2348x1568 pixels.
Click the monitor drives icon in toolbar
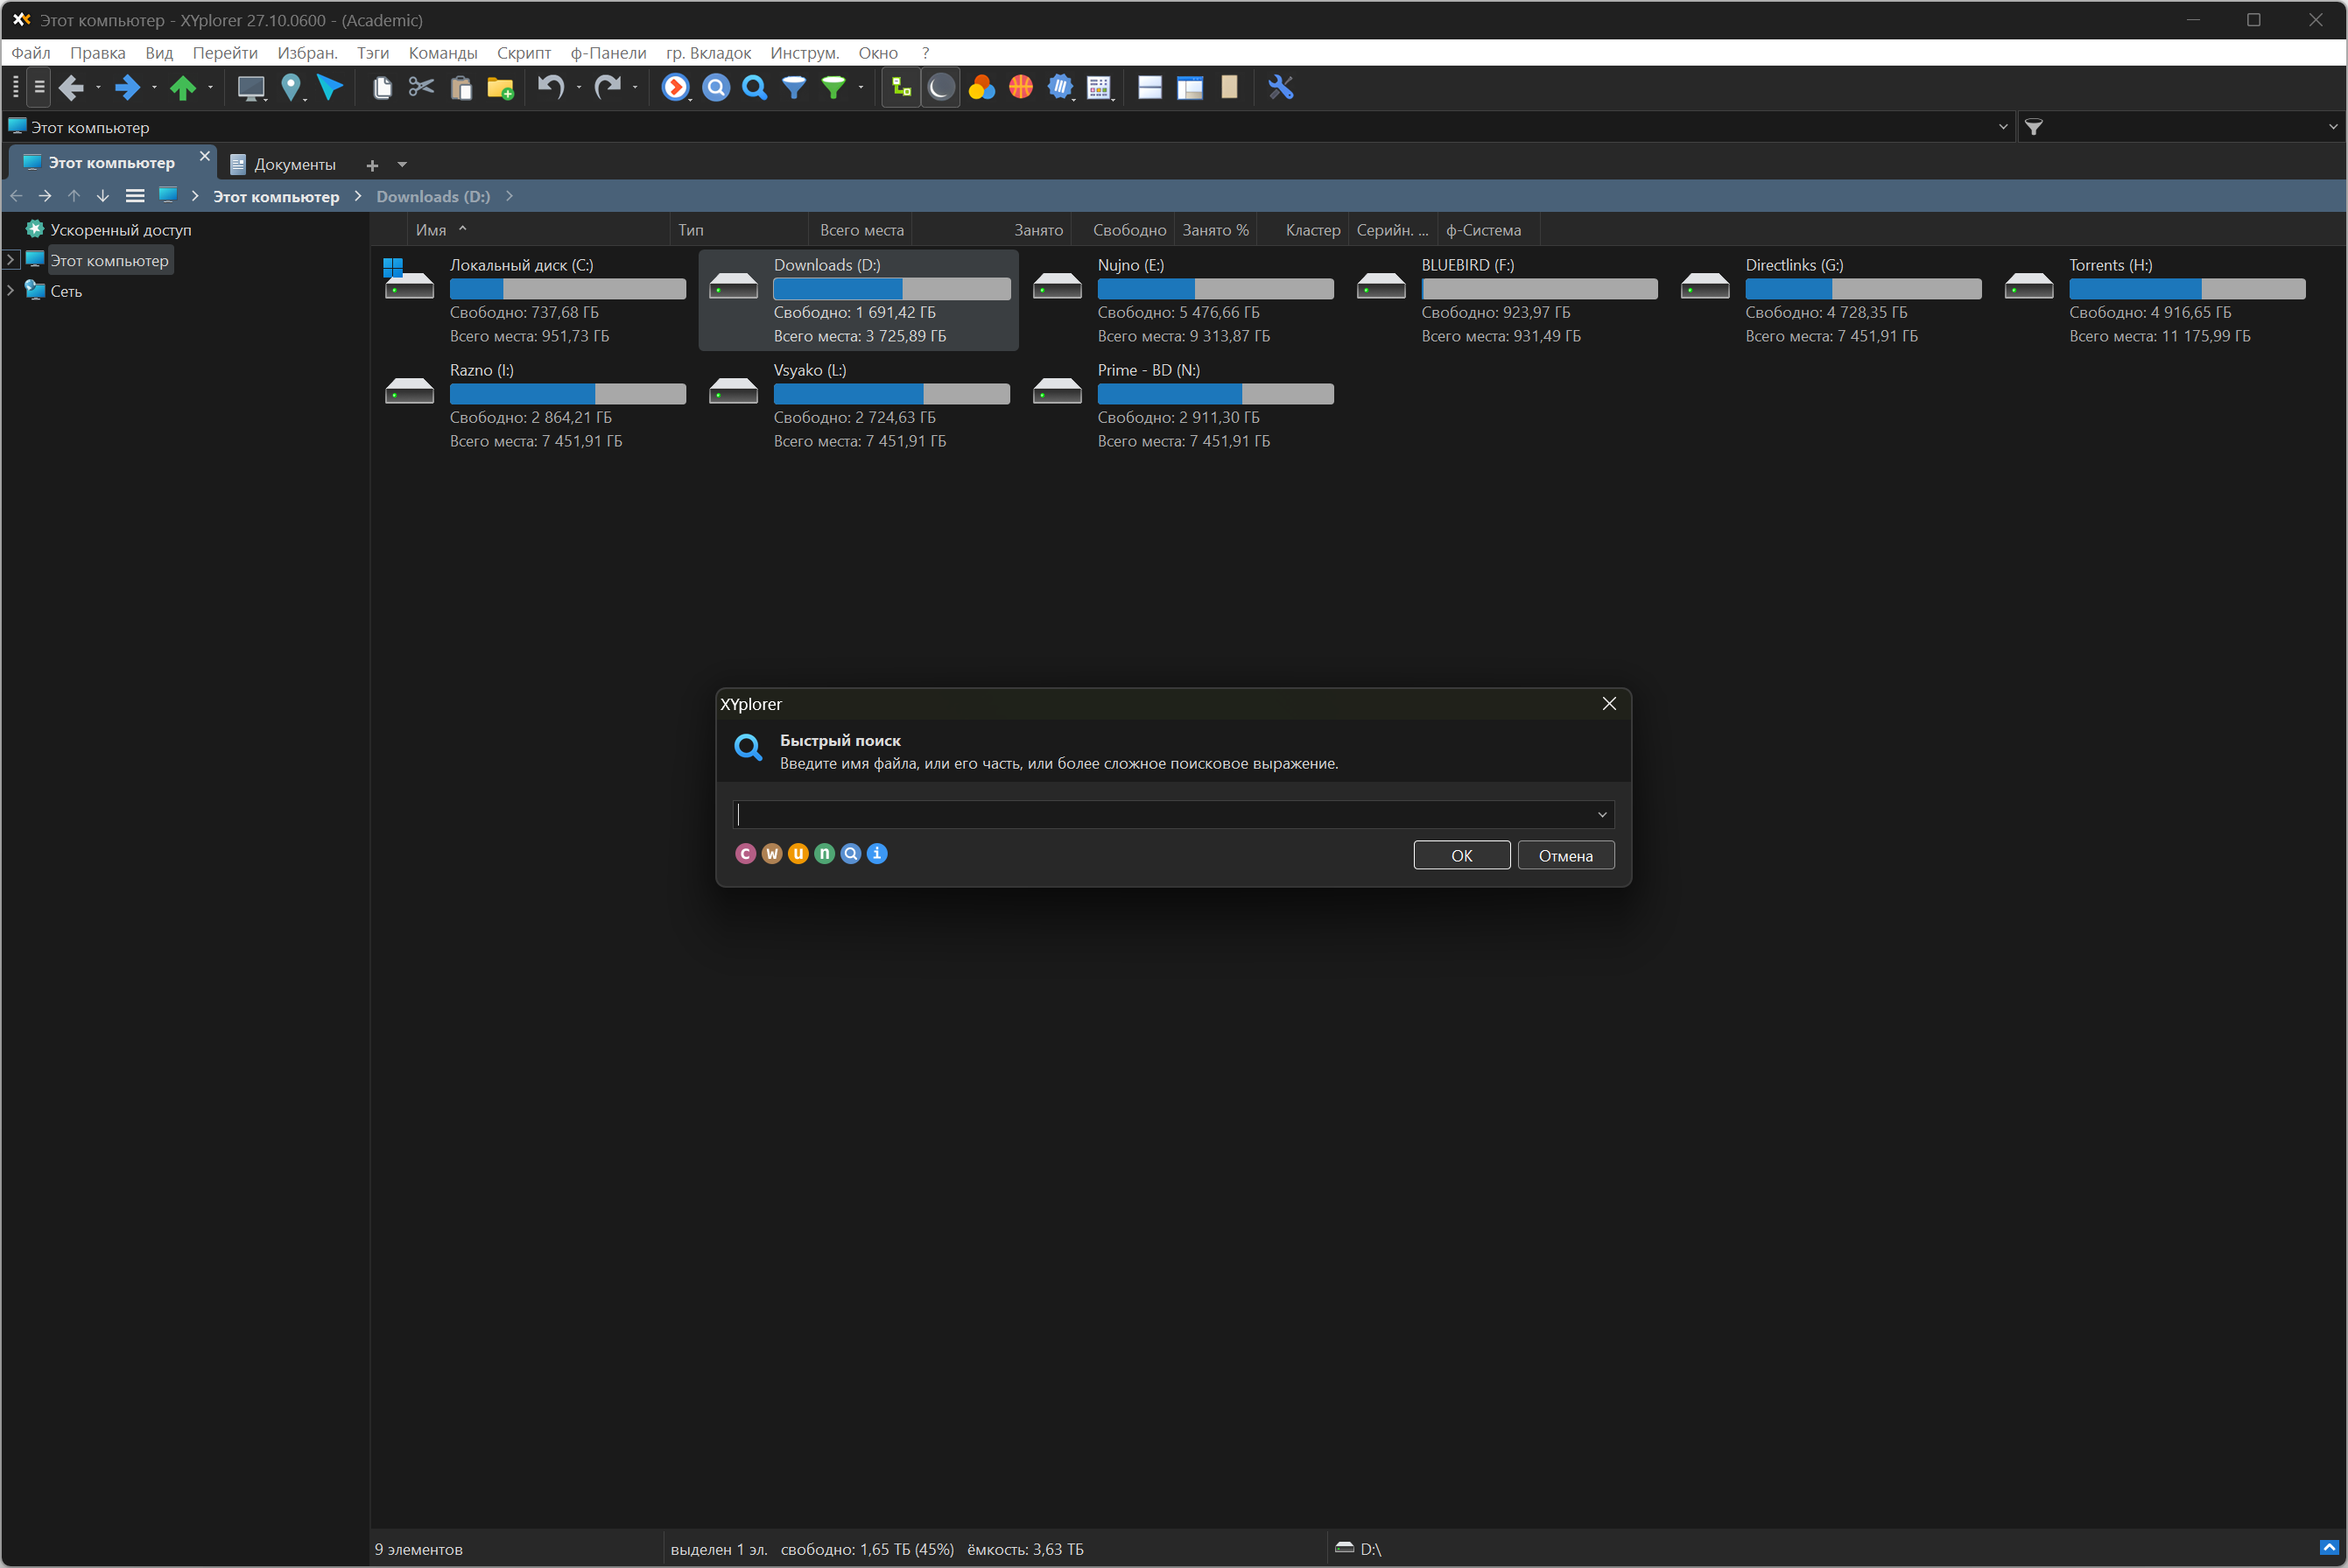pyautogui.click(x=250, y=88)
